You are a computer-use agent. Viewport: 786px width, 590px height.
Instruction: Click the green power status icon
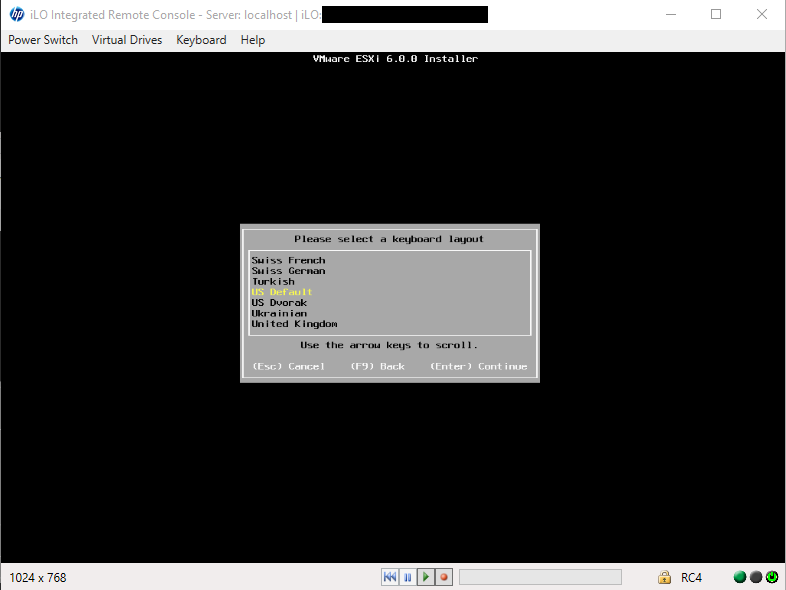[772, 577]
